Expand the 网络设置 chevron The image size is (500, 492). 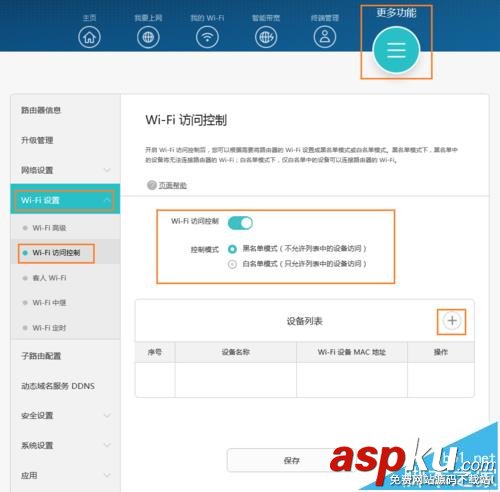(x=107, y=170)
